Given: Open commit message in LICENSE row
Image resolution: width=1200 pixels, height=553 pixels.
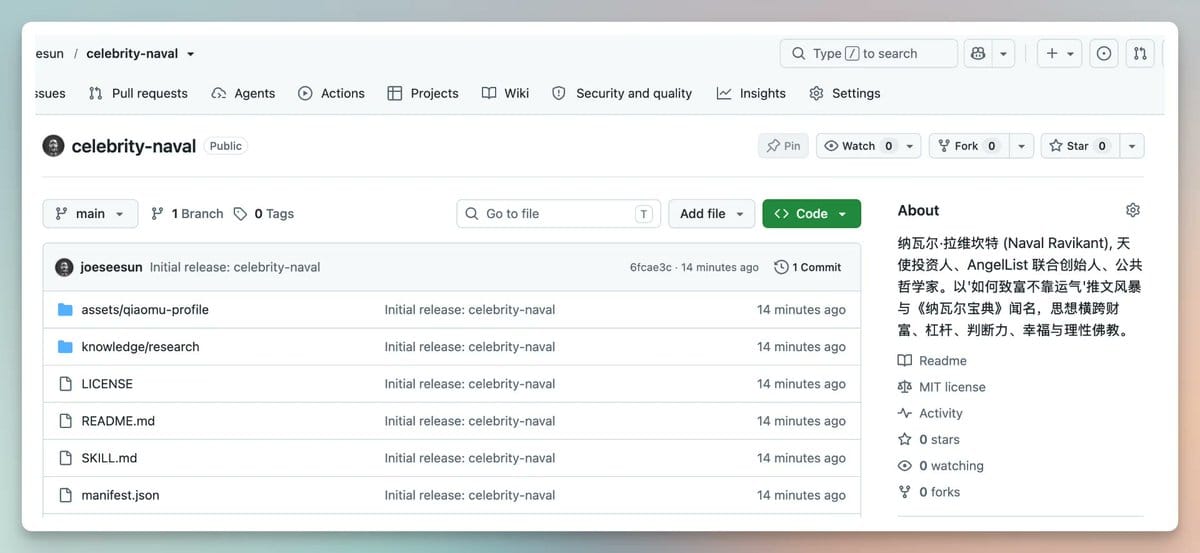Looking at the screenshot, I should point(470,384).
